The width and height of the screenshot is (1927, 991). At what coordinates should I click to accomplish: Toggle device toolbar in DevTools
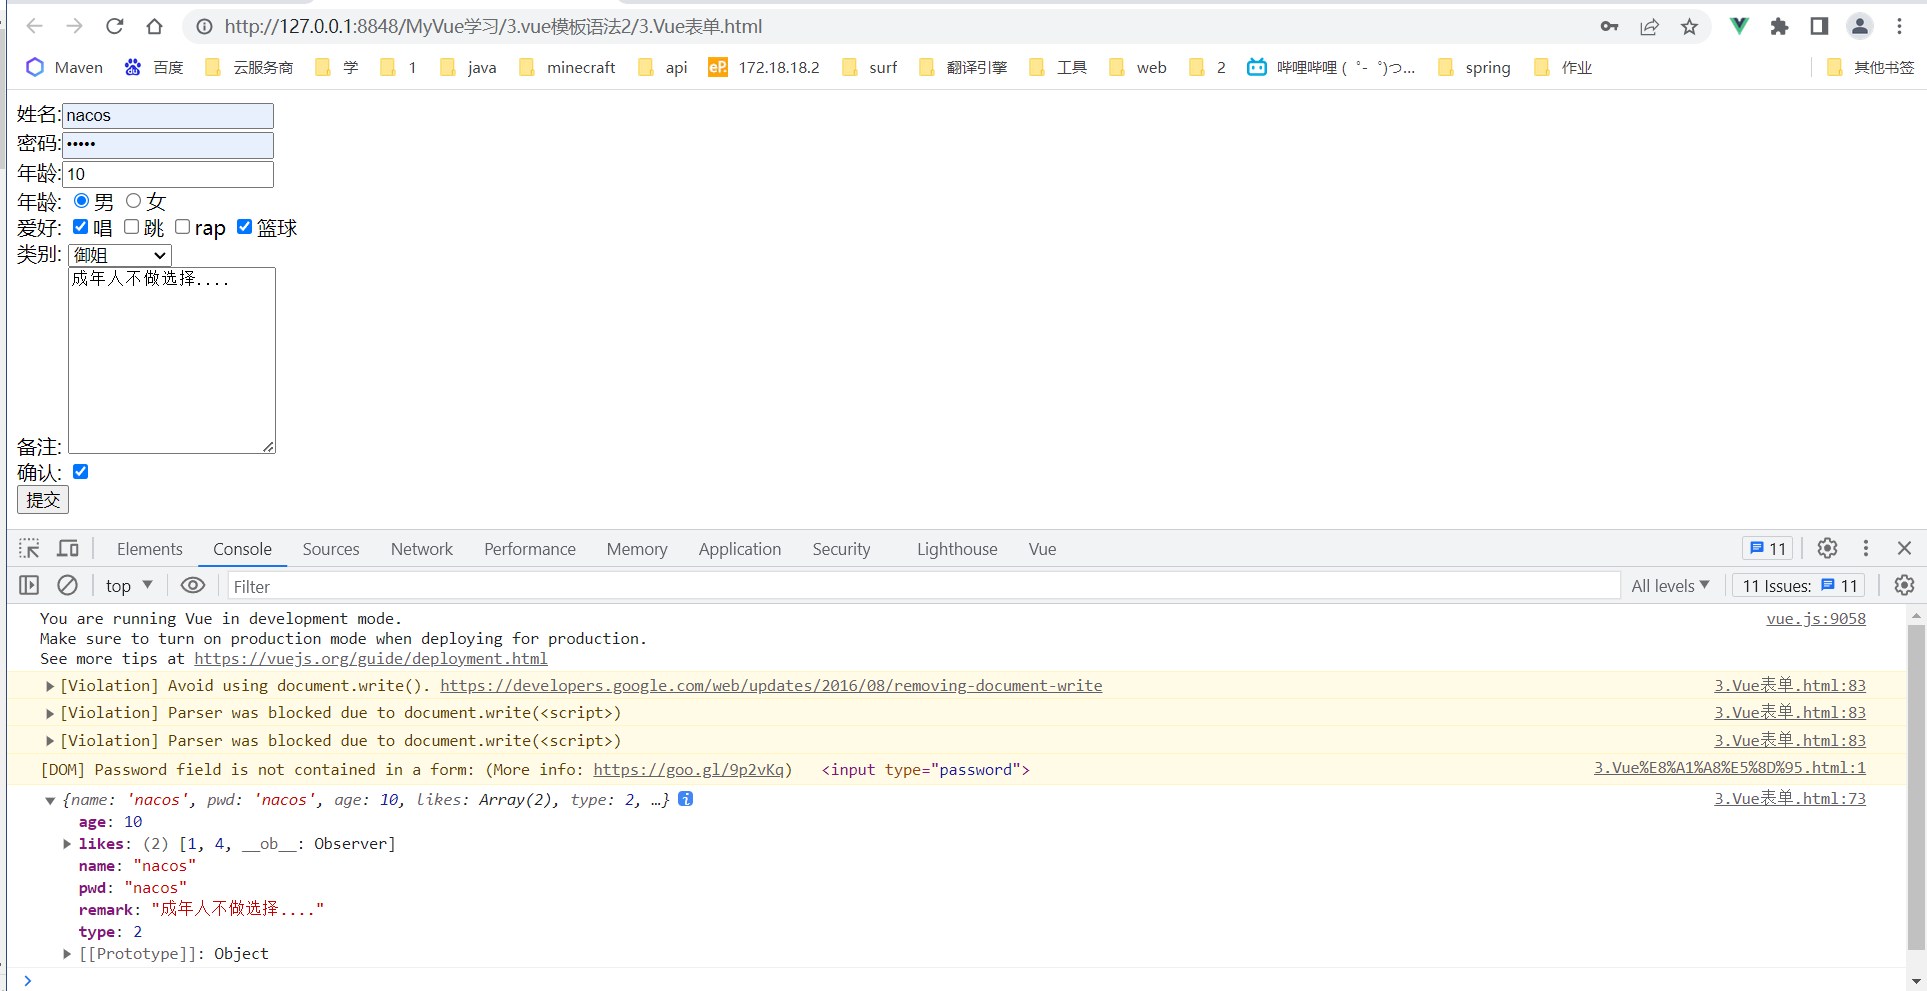click(68, 548)
